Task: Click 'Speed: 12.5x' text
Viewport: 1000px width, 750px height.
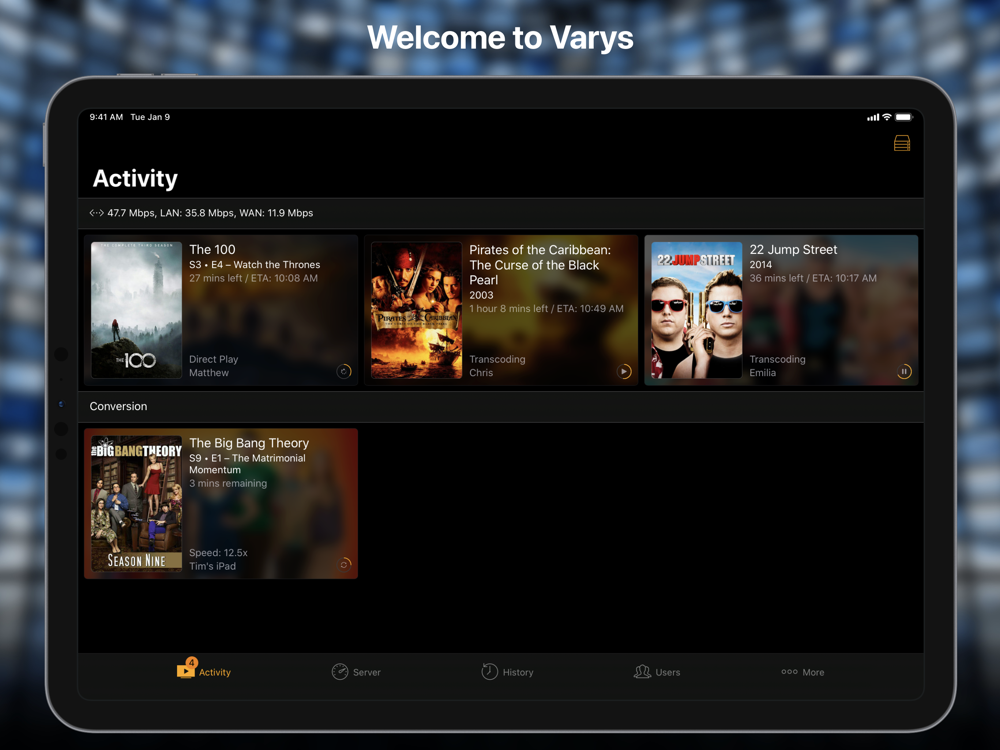Action: [218, 553]
